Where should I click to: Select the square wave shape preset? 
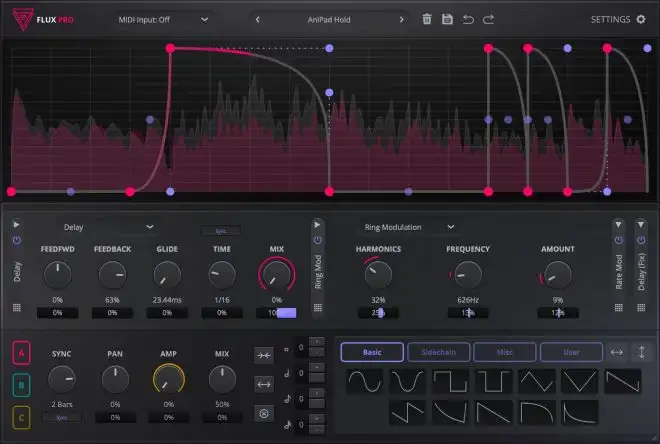tap(451, 381)
